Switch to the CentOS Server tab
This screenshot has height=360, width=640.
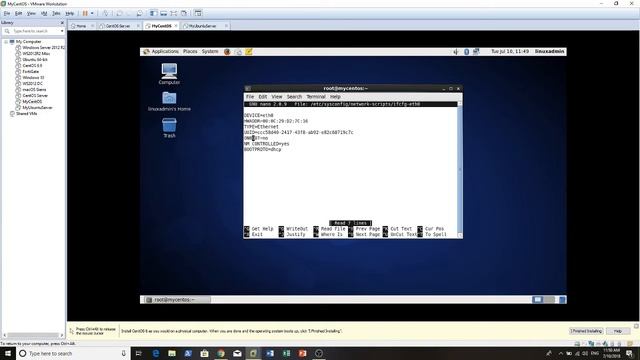(x=118, y=26)
